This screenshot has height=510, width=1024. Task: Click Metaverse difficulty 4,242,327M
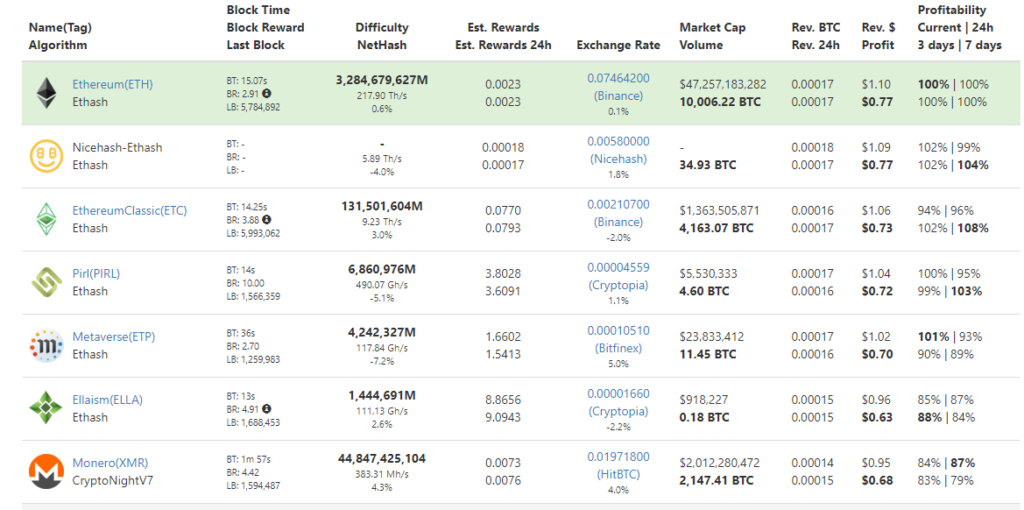click(382, 332)
